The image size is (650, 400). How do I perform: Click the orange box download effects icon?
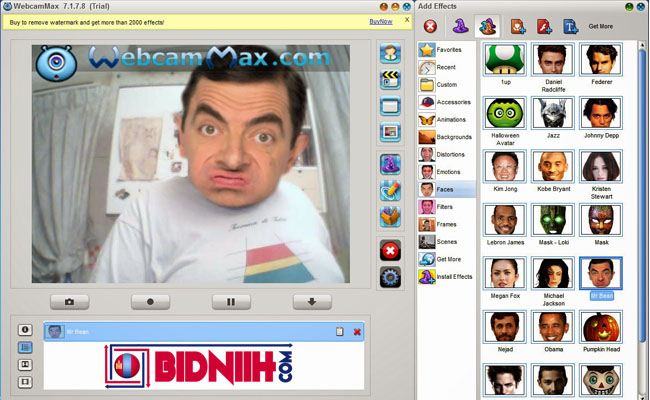click(x=390, y=216)
